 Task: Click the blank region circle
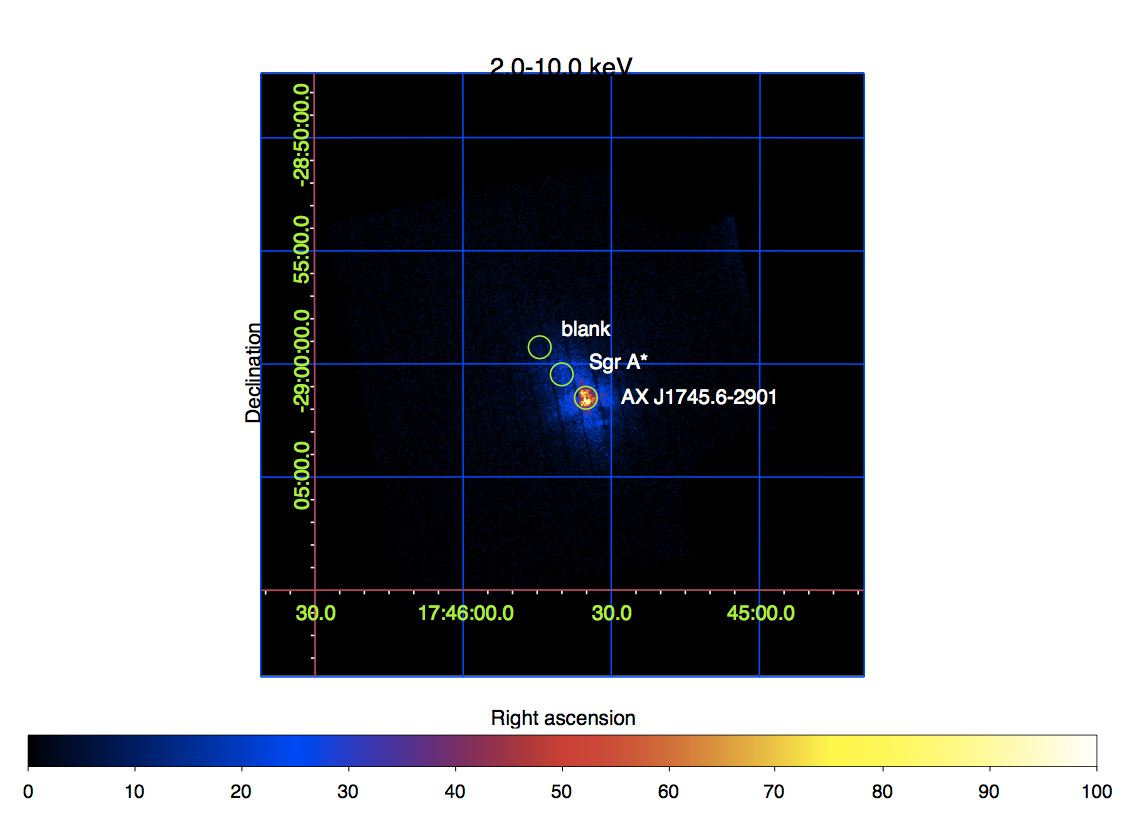click(x=540, y=348)
